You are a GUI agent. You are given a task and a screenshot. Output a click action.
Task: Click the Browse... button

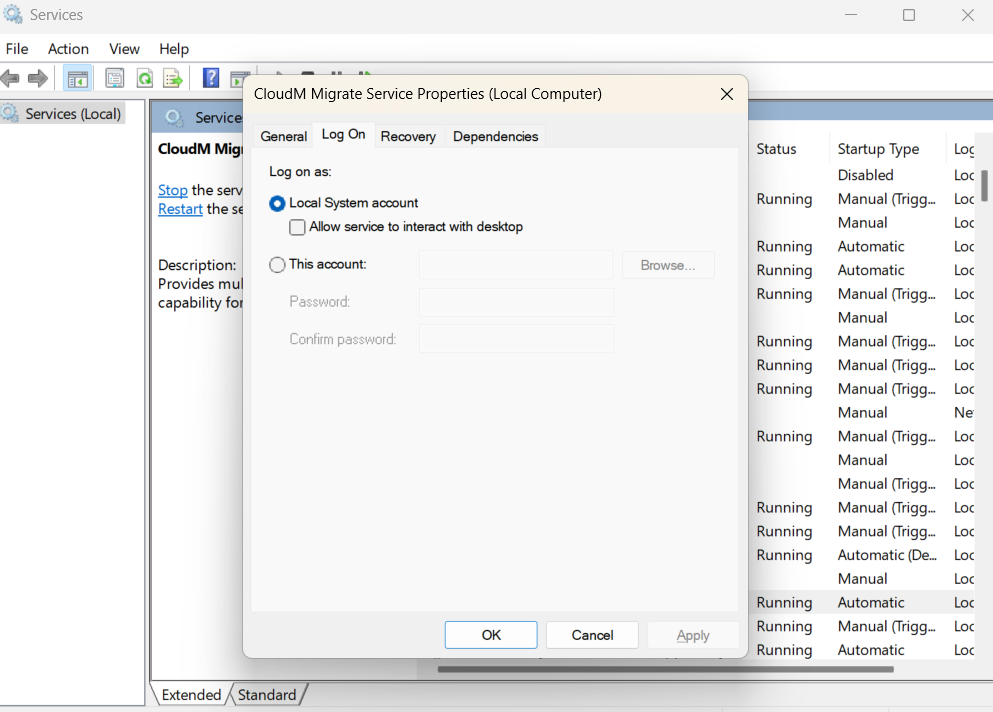pyautogui.click(x=668, y=265)
